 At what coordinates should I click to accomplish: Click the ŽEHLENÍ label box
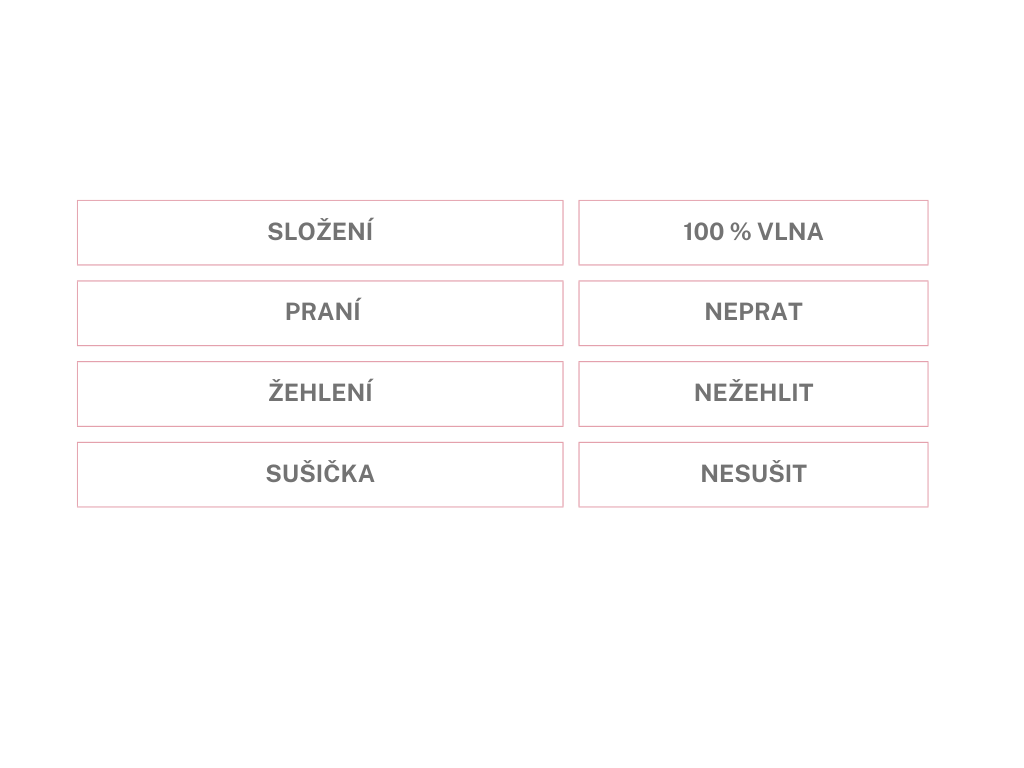(320, 393)
